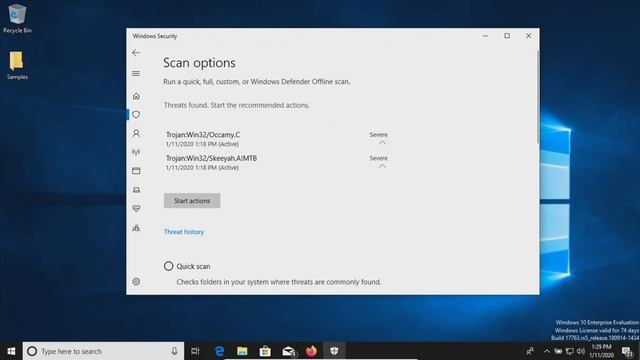Open App & browser control icon
This screenshot has width=640, height=360.
(x=136, y=171)
